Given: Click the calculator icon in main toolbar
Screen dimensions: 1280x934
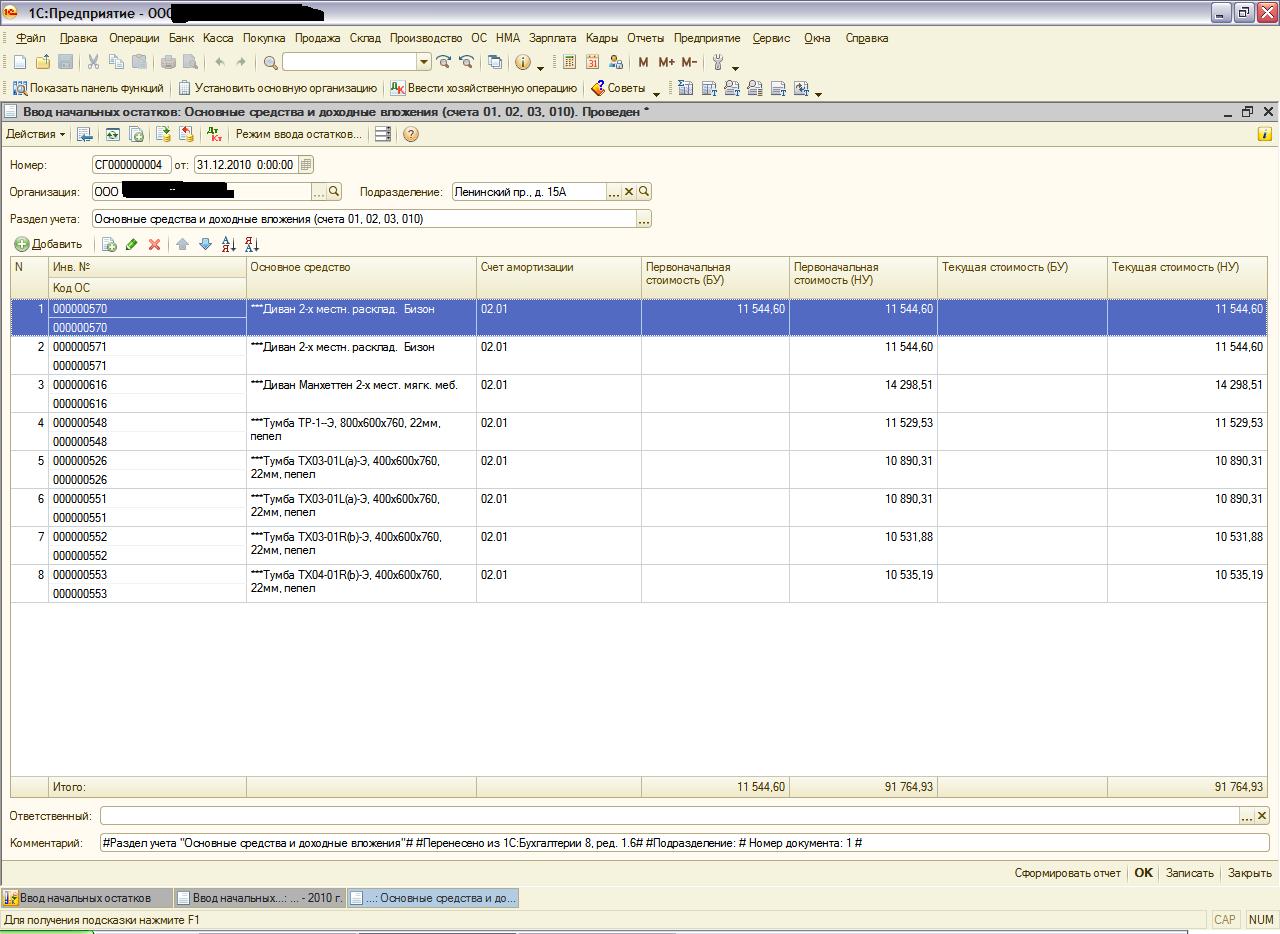Looking at the screenshot, I should click(569, 62).
